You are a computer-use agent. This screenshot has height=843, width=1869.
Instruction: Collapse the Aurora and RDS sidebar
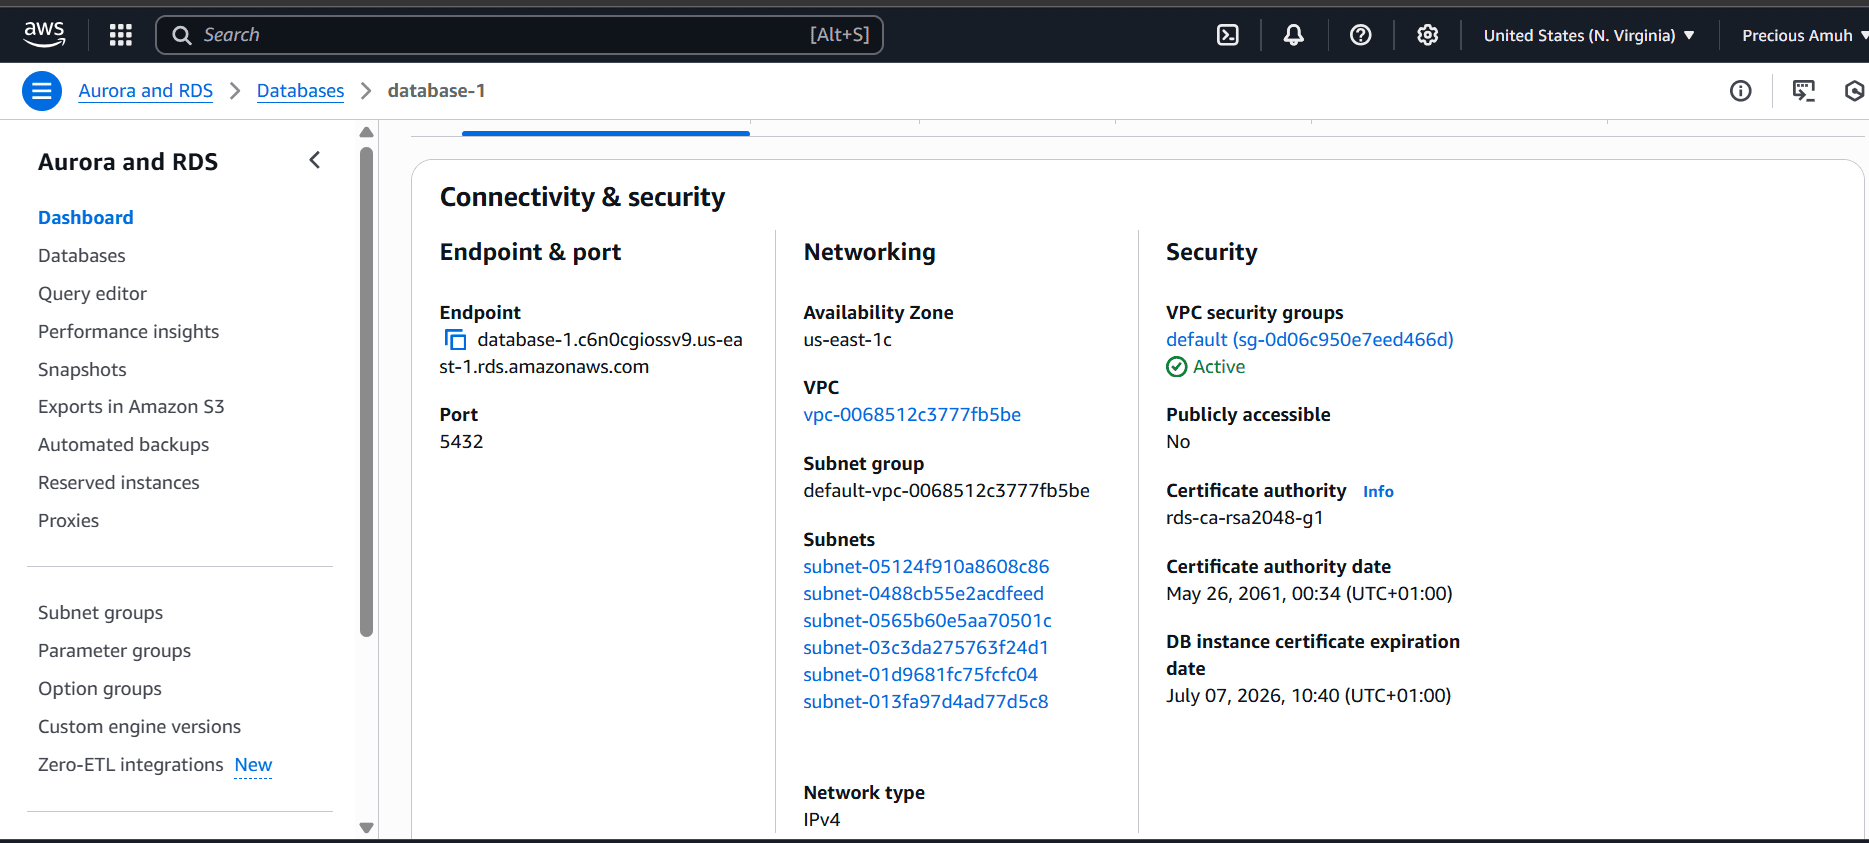315,160
